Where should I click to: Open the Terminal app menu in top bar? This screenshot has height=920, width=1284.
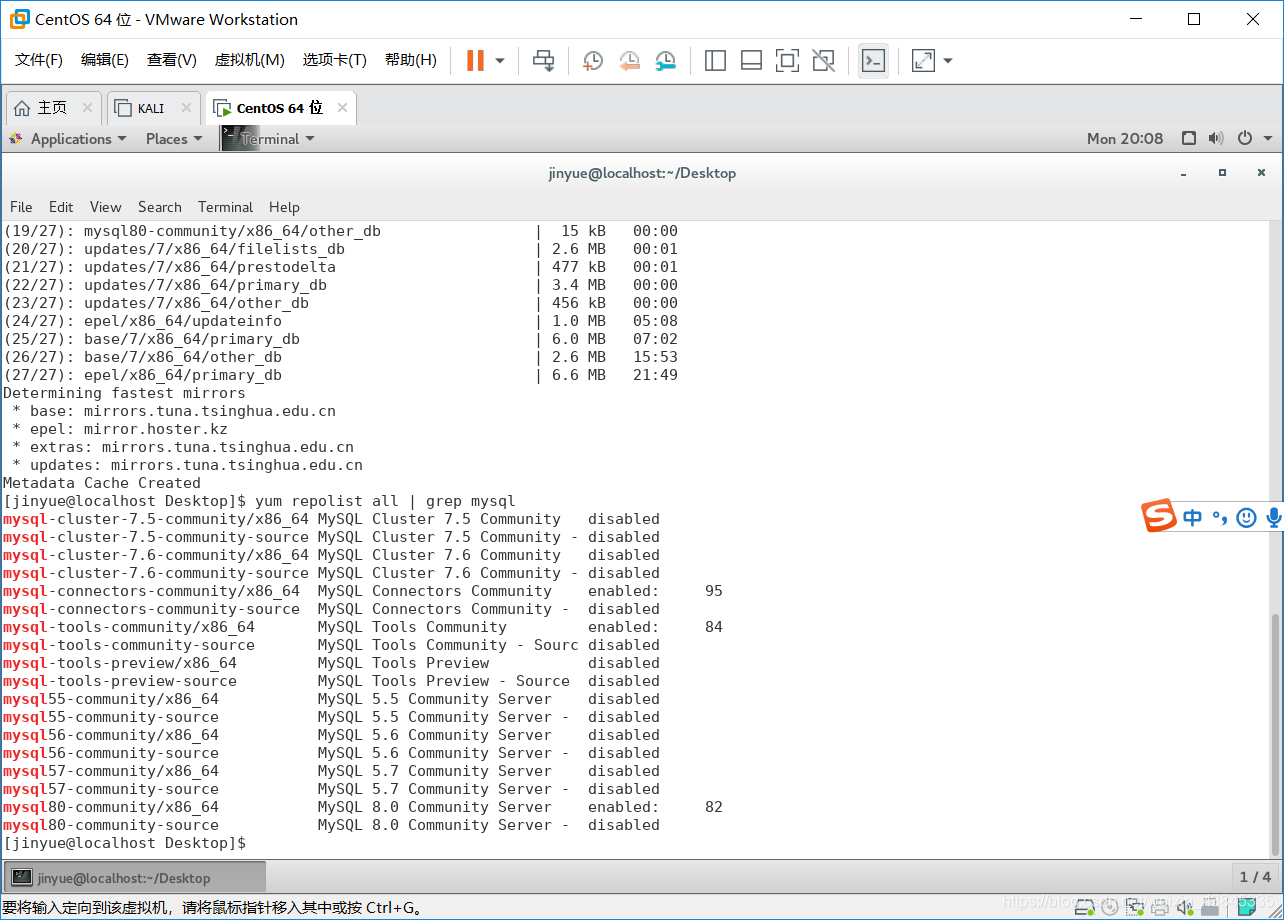click(268, 139)
